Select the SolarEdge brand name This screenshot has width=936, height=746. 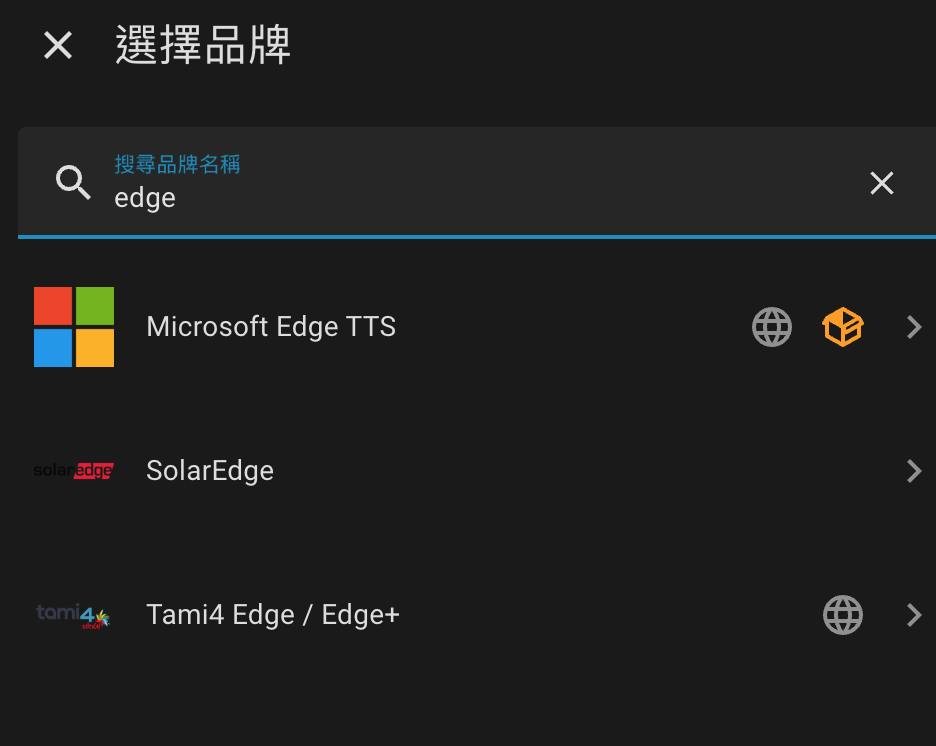coord(210,471)
